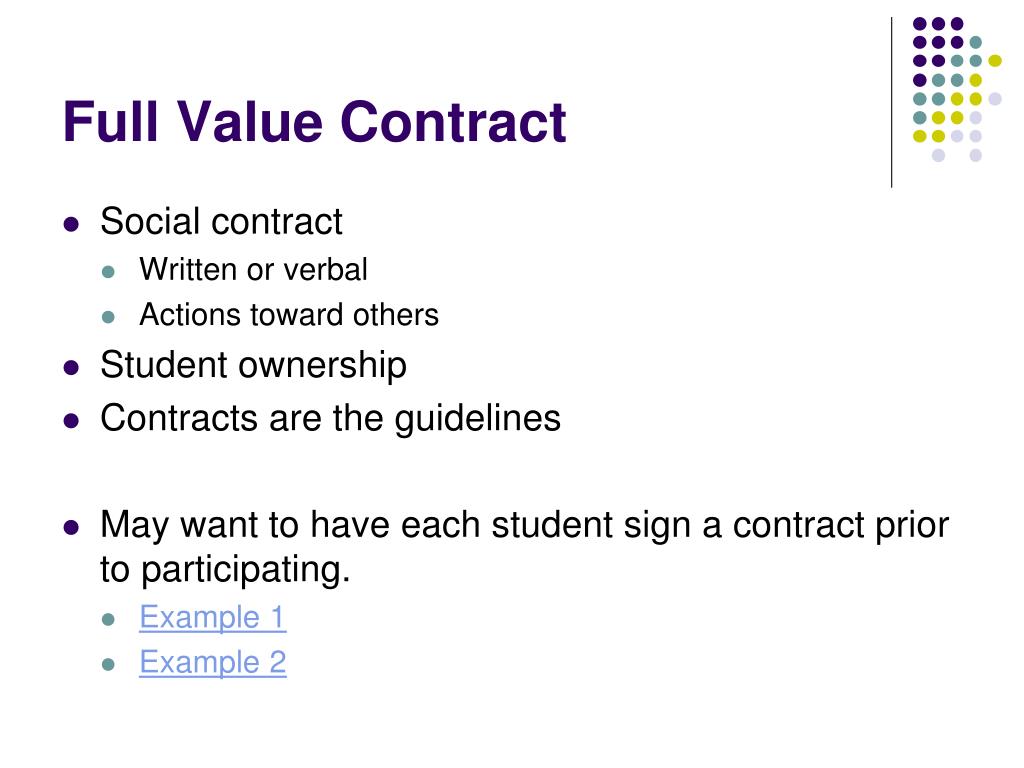The height and width of the screenshot is (768, 1024).
Task: Click Contracts are the guidelines text
Action: (330, 418)
